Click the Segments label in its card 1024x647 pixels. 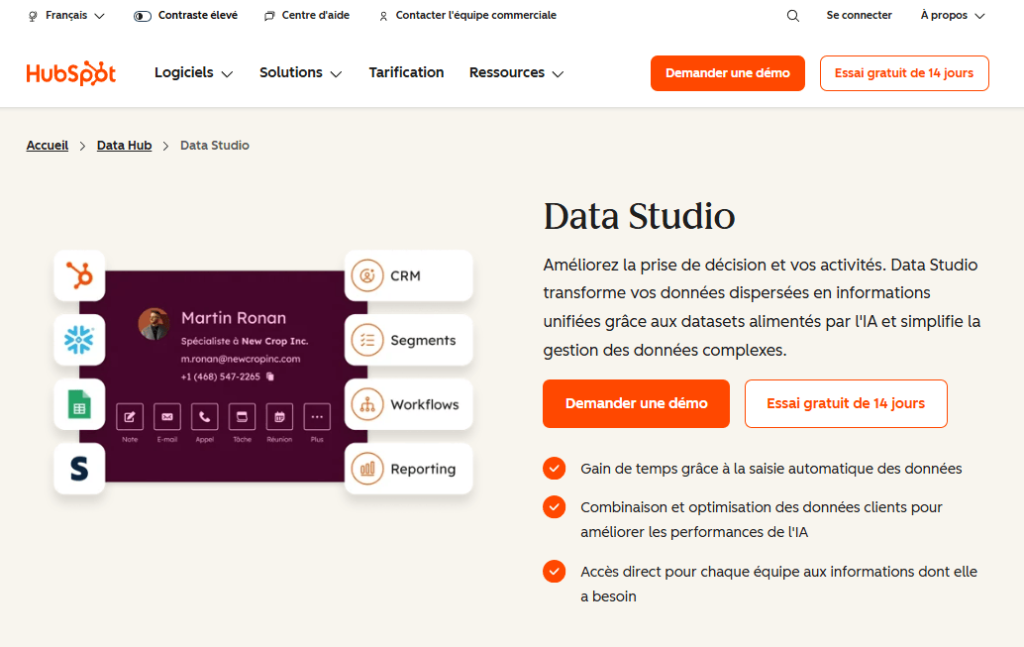point(423,340)
